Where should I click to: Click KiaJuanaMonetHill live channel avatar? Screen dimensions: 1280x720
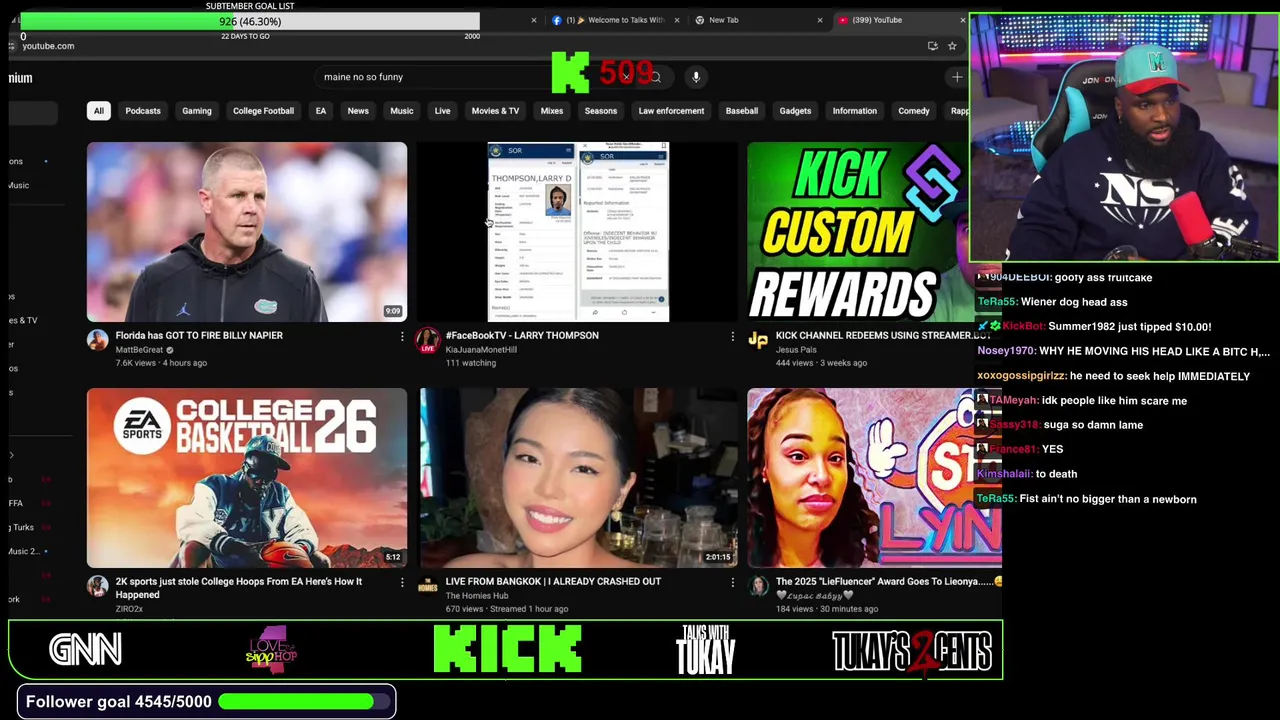427,340
